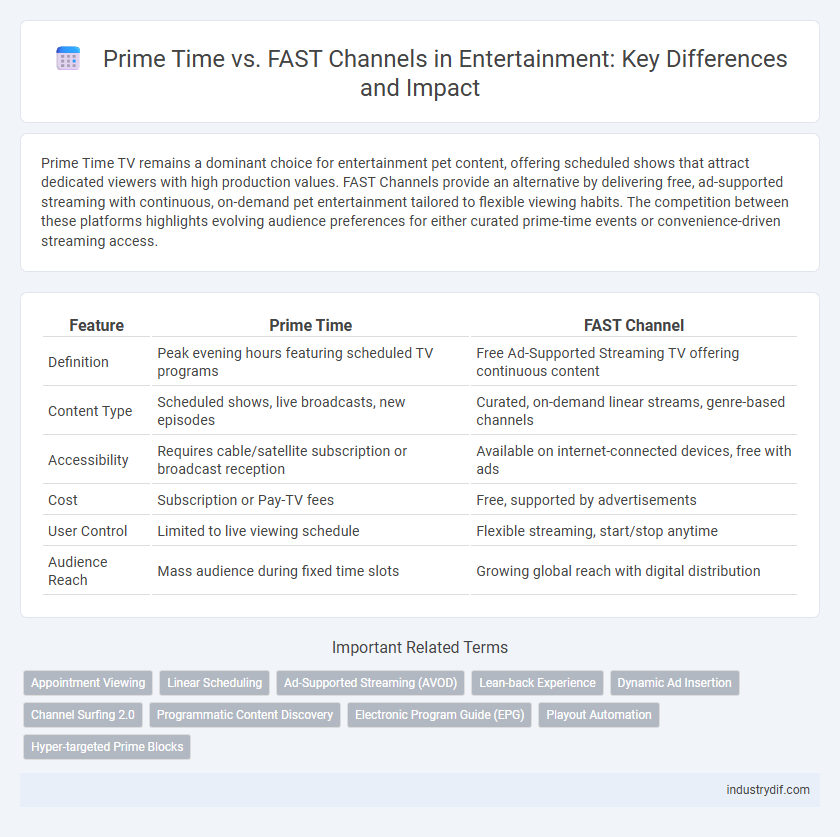Screen dimensions: 840x837
Task: Click the calendar icon beside the title
Action: tap(68, 58)
